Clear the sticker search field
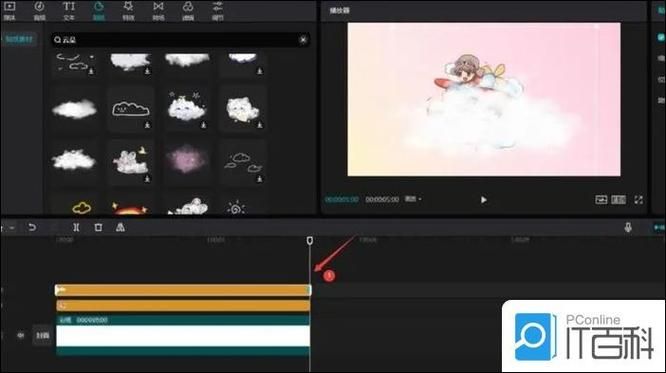The width and height of the screenshot is (666, 373). [303, 40]
